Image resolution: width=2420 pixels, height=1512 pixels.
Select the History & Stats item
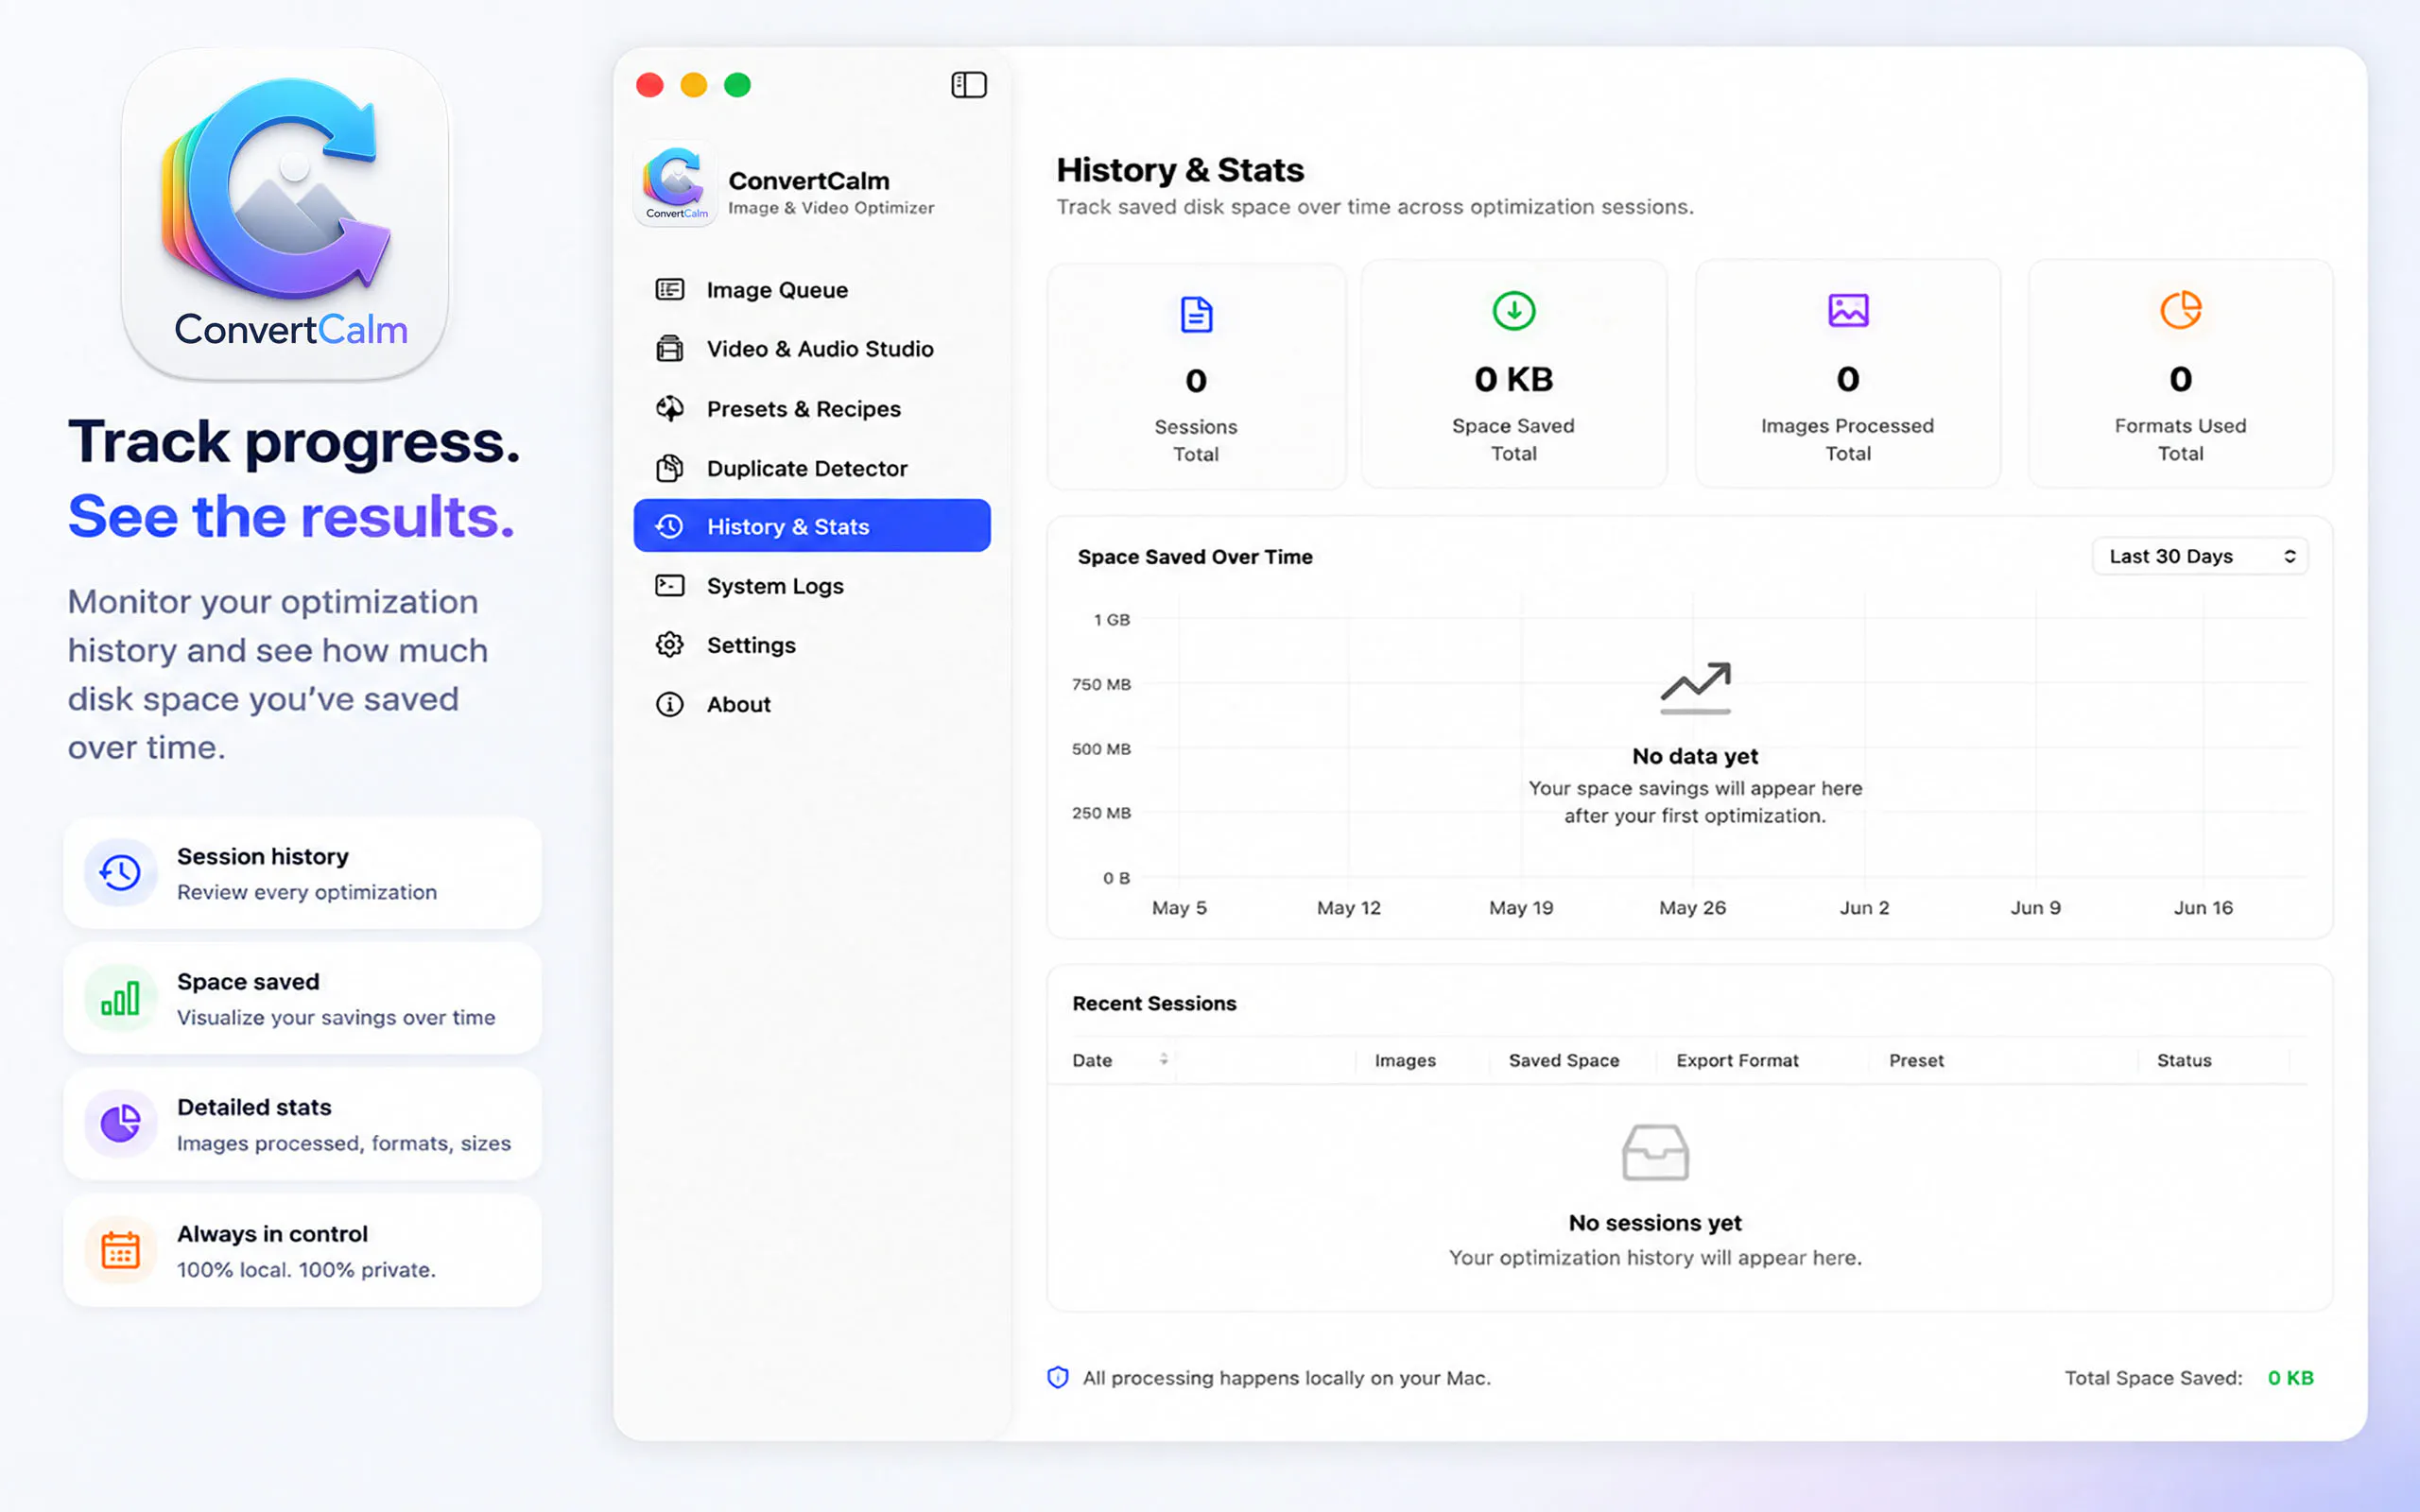pyautogui.click(x=812, y=526)
